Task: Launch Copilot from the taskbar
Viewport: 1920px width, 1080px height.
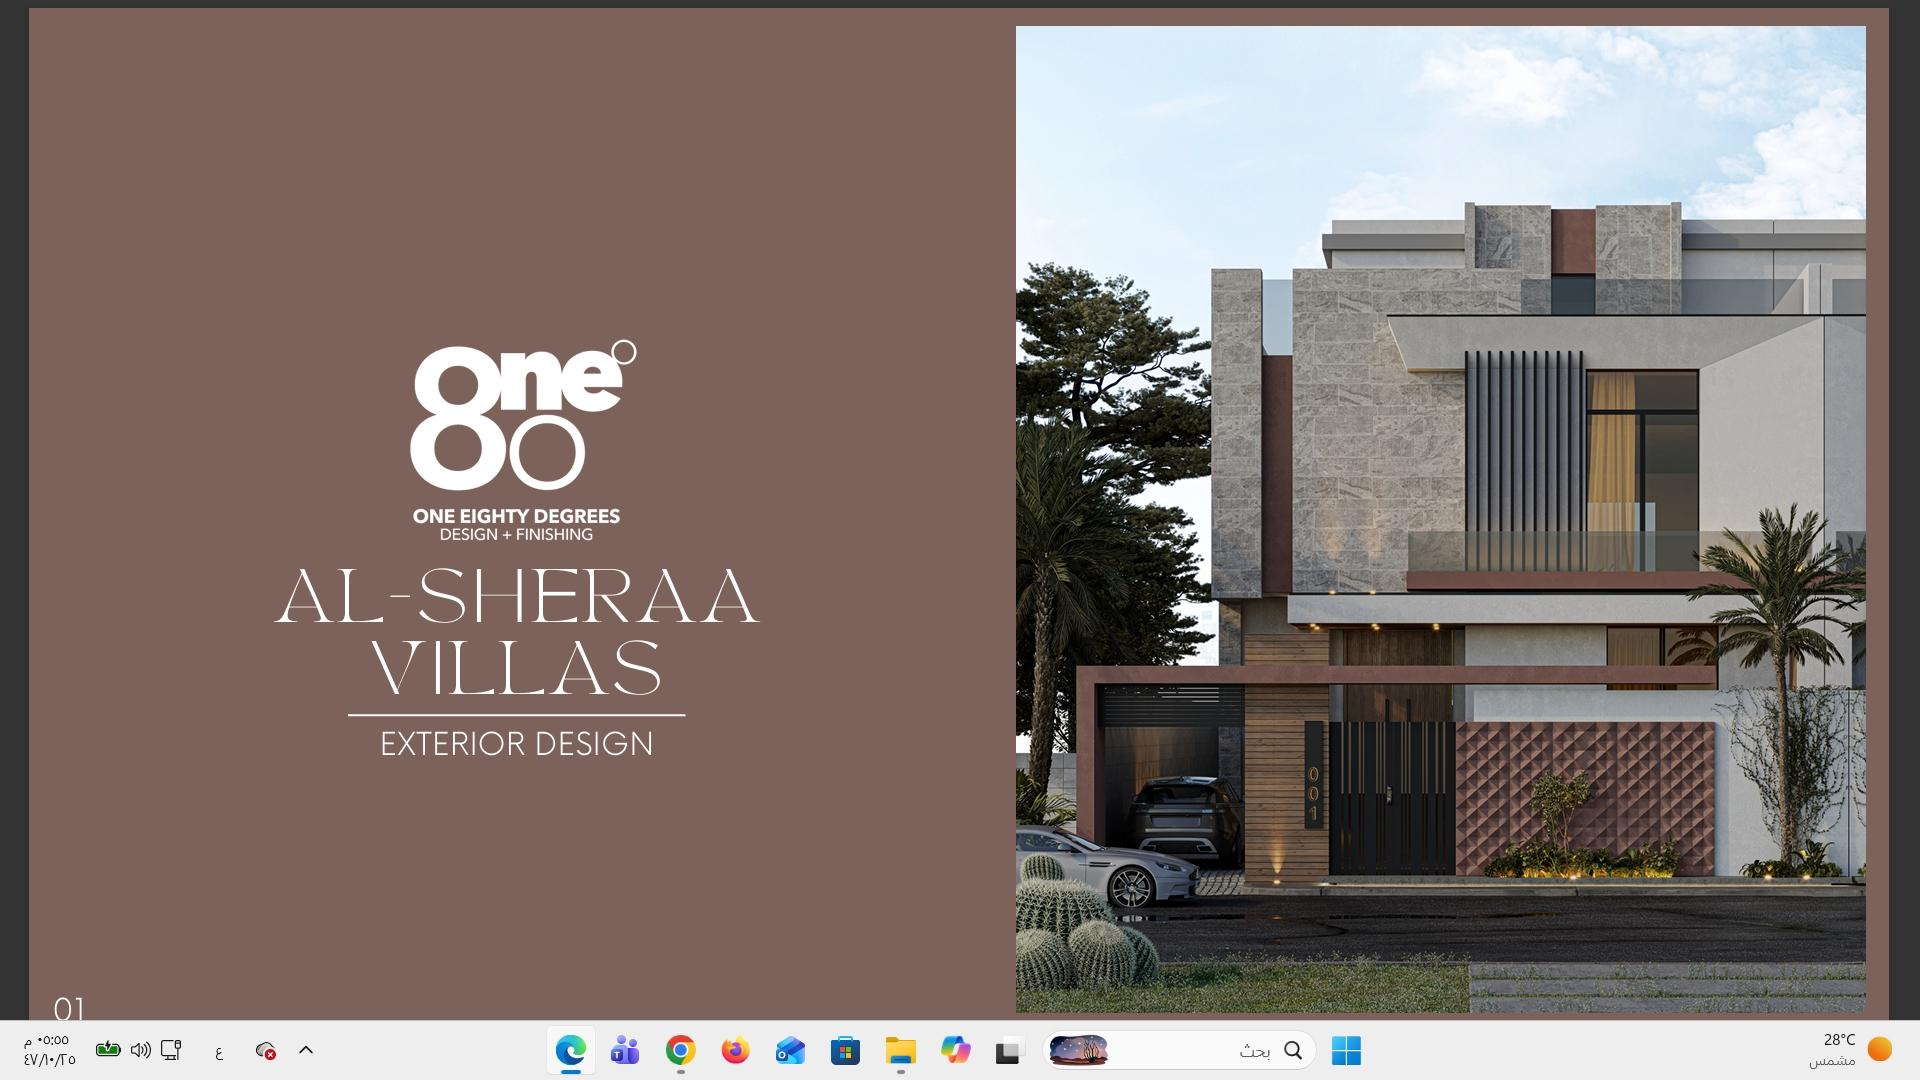Action: coord(955,1050)
